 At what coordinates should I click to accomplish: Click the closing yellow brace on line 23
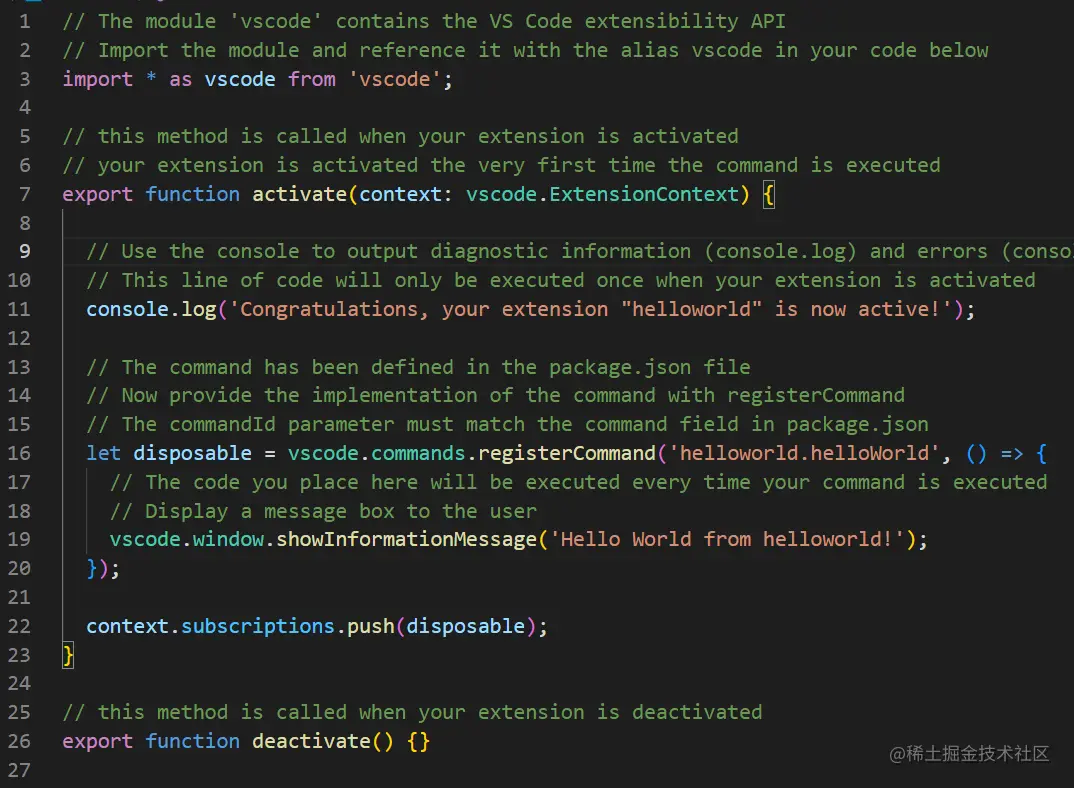(x=68, y=655)
